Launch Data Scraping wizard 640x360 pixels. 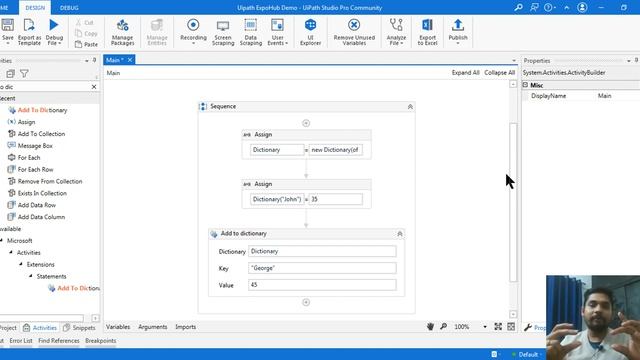[251, 32]
